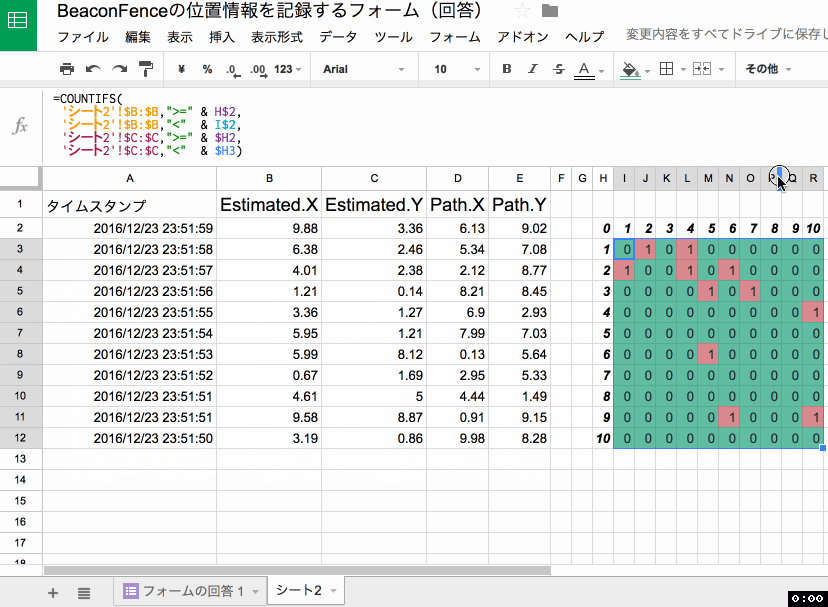Undo the last action

[x=93, y=69]
